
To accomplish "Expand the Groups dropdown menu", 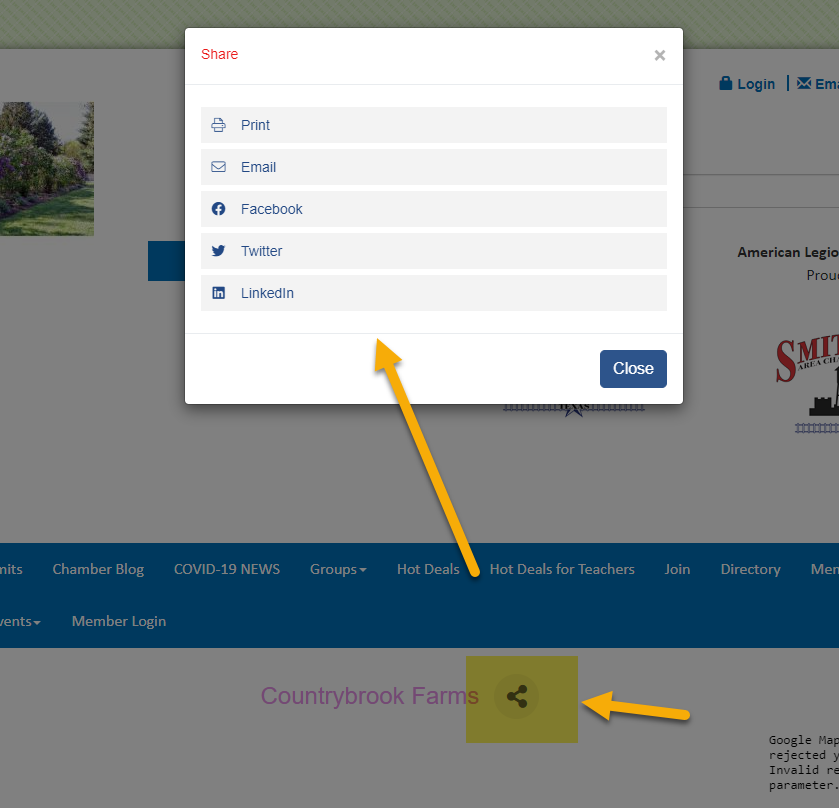I will pyautogui.click(x=338, y=569).
